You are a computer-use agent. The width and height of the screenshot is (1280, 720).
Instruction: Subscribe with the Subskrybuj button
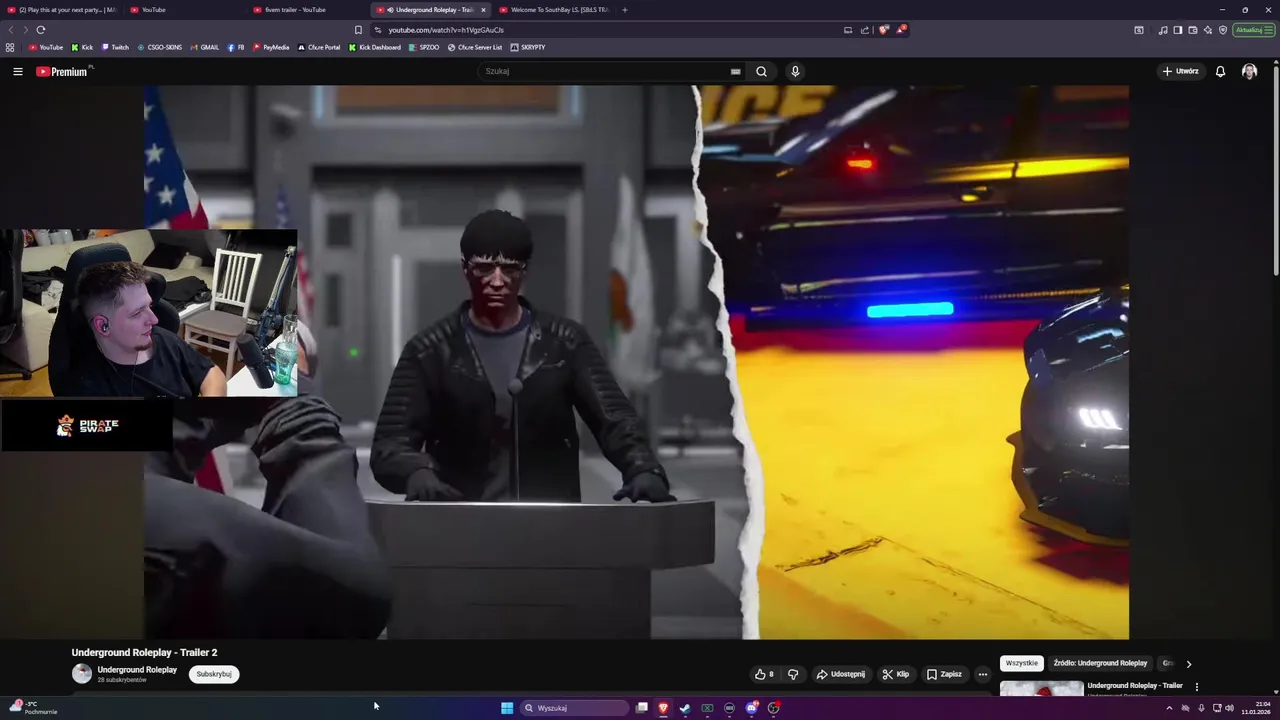pyautogui.click(x=214, y=674)
